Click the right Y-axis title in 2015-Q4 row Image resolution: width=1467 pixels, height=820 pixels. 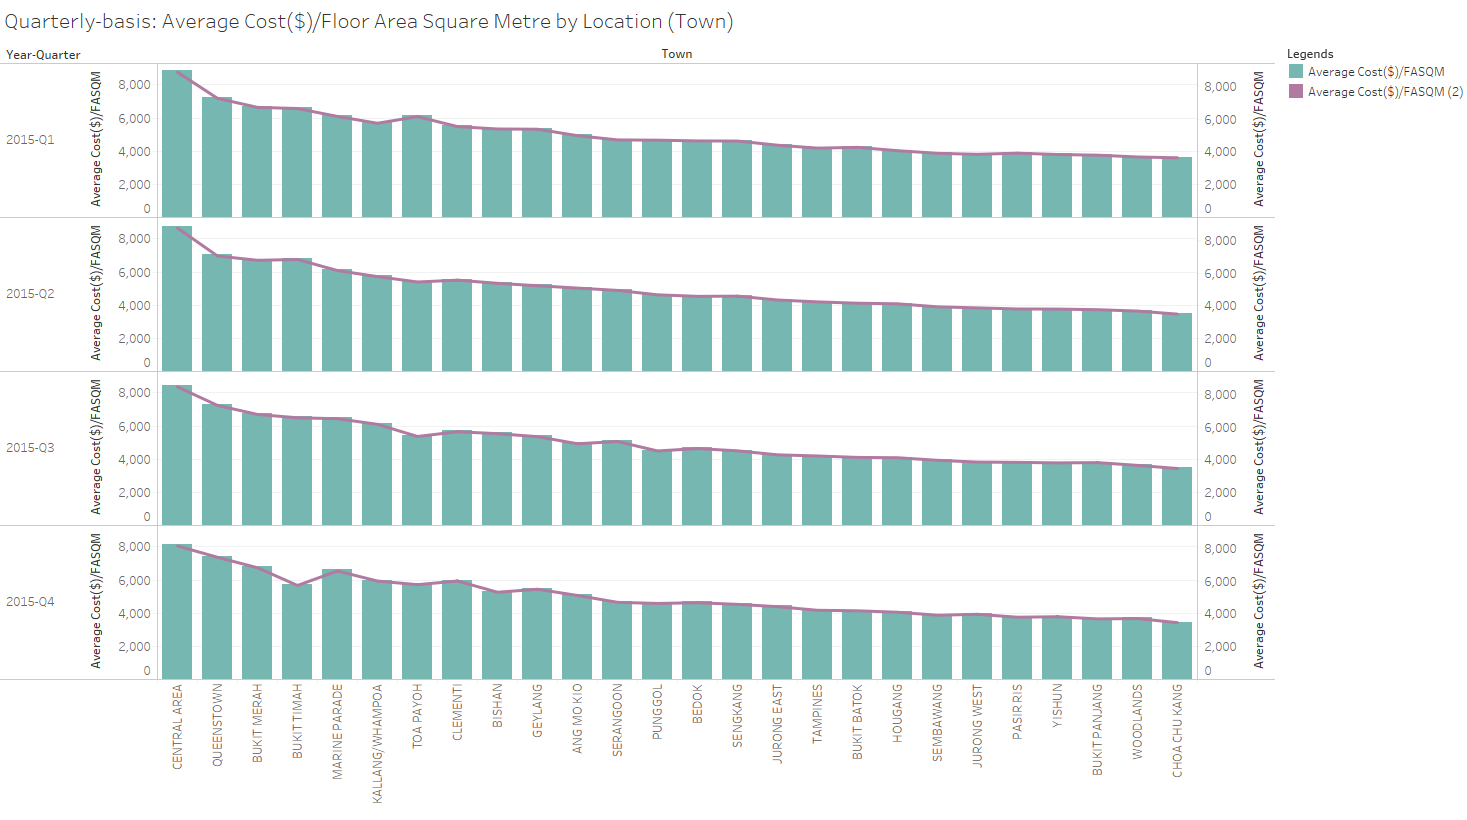1259,601
